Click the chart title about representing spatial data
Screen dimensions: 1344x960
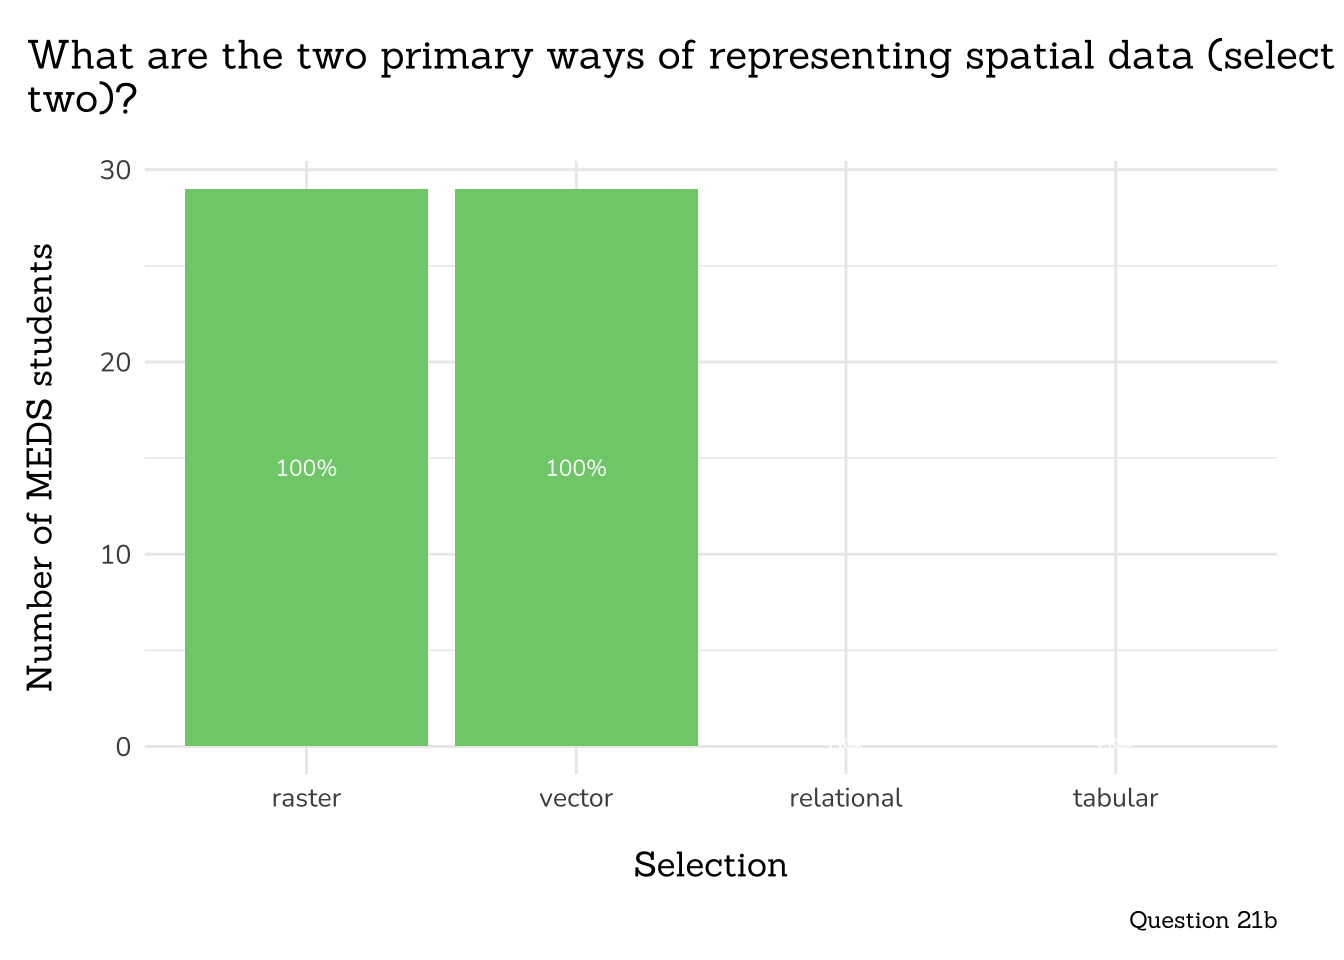tap(680, 57)
